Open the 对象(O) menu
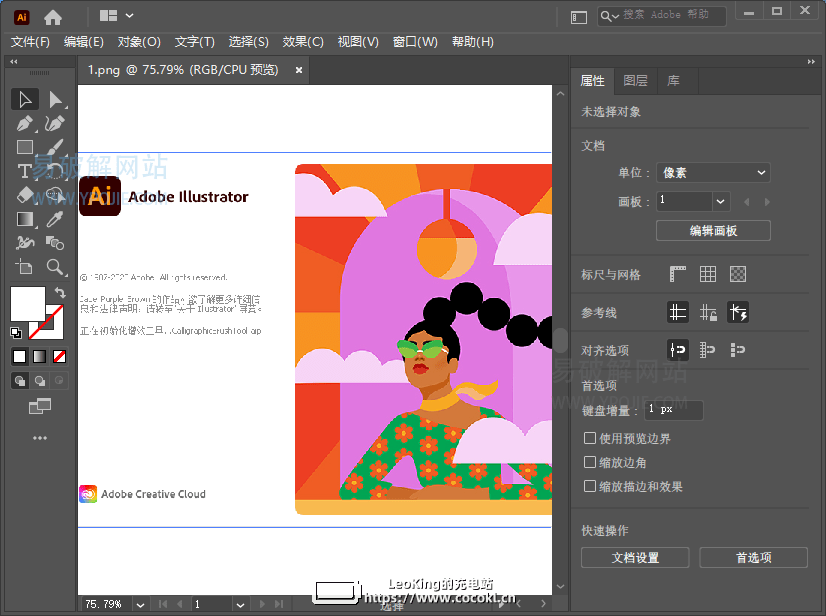Viewport: 826px width, 616px height. coord(139,42)
